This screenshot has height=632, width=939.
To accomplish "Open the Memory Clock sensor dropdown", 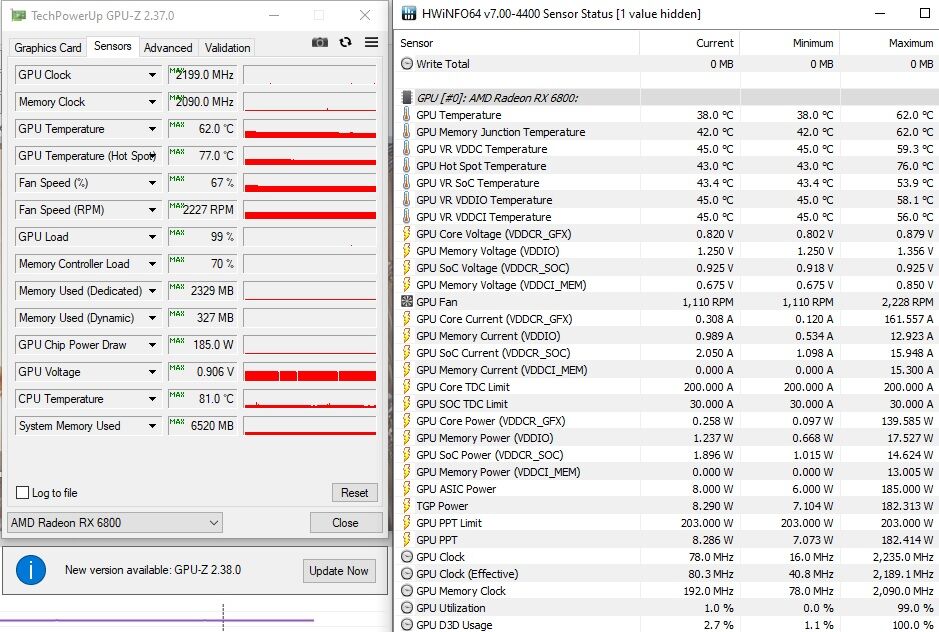I will pyautogui.click(x=152, y=102).
